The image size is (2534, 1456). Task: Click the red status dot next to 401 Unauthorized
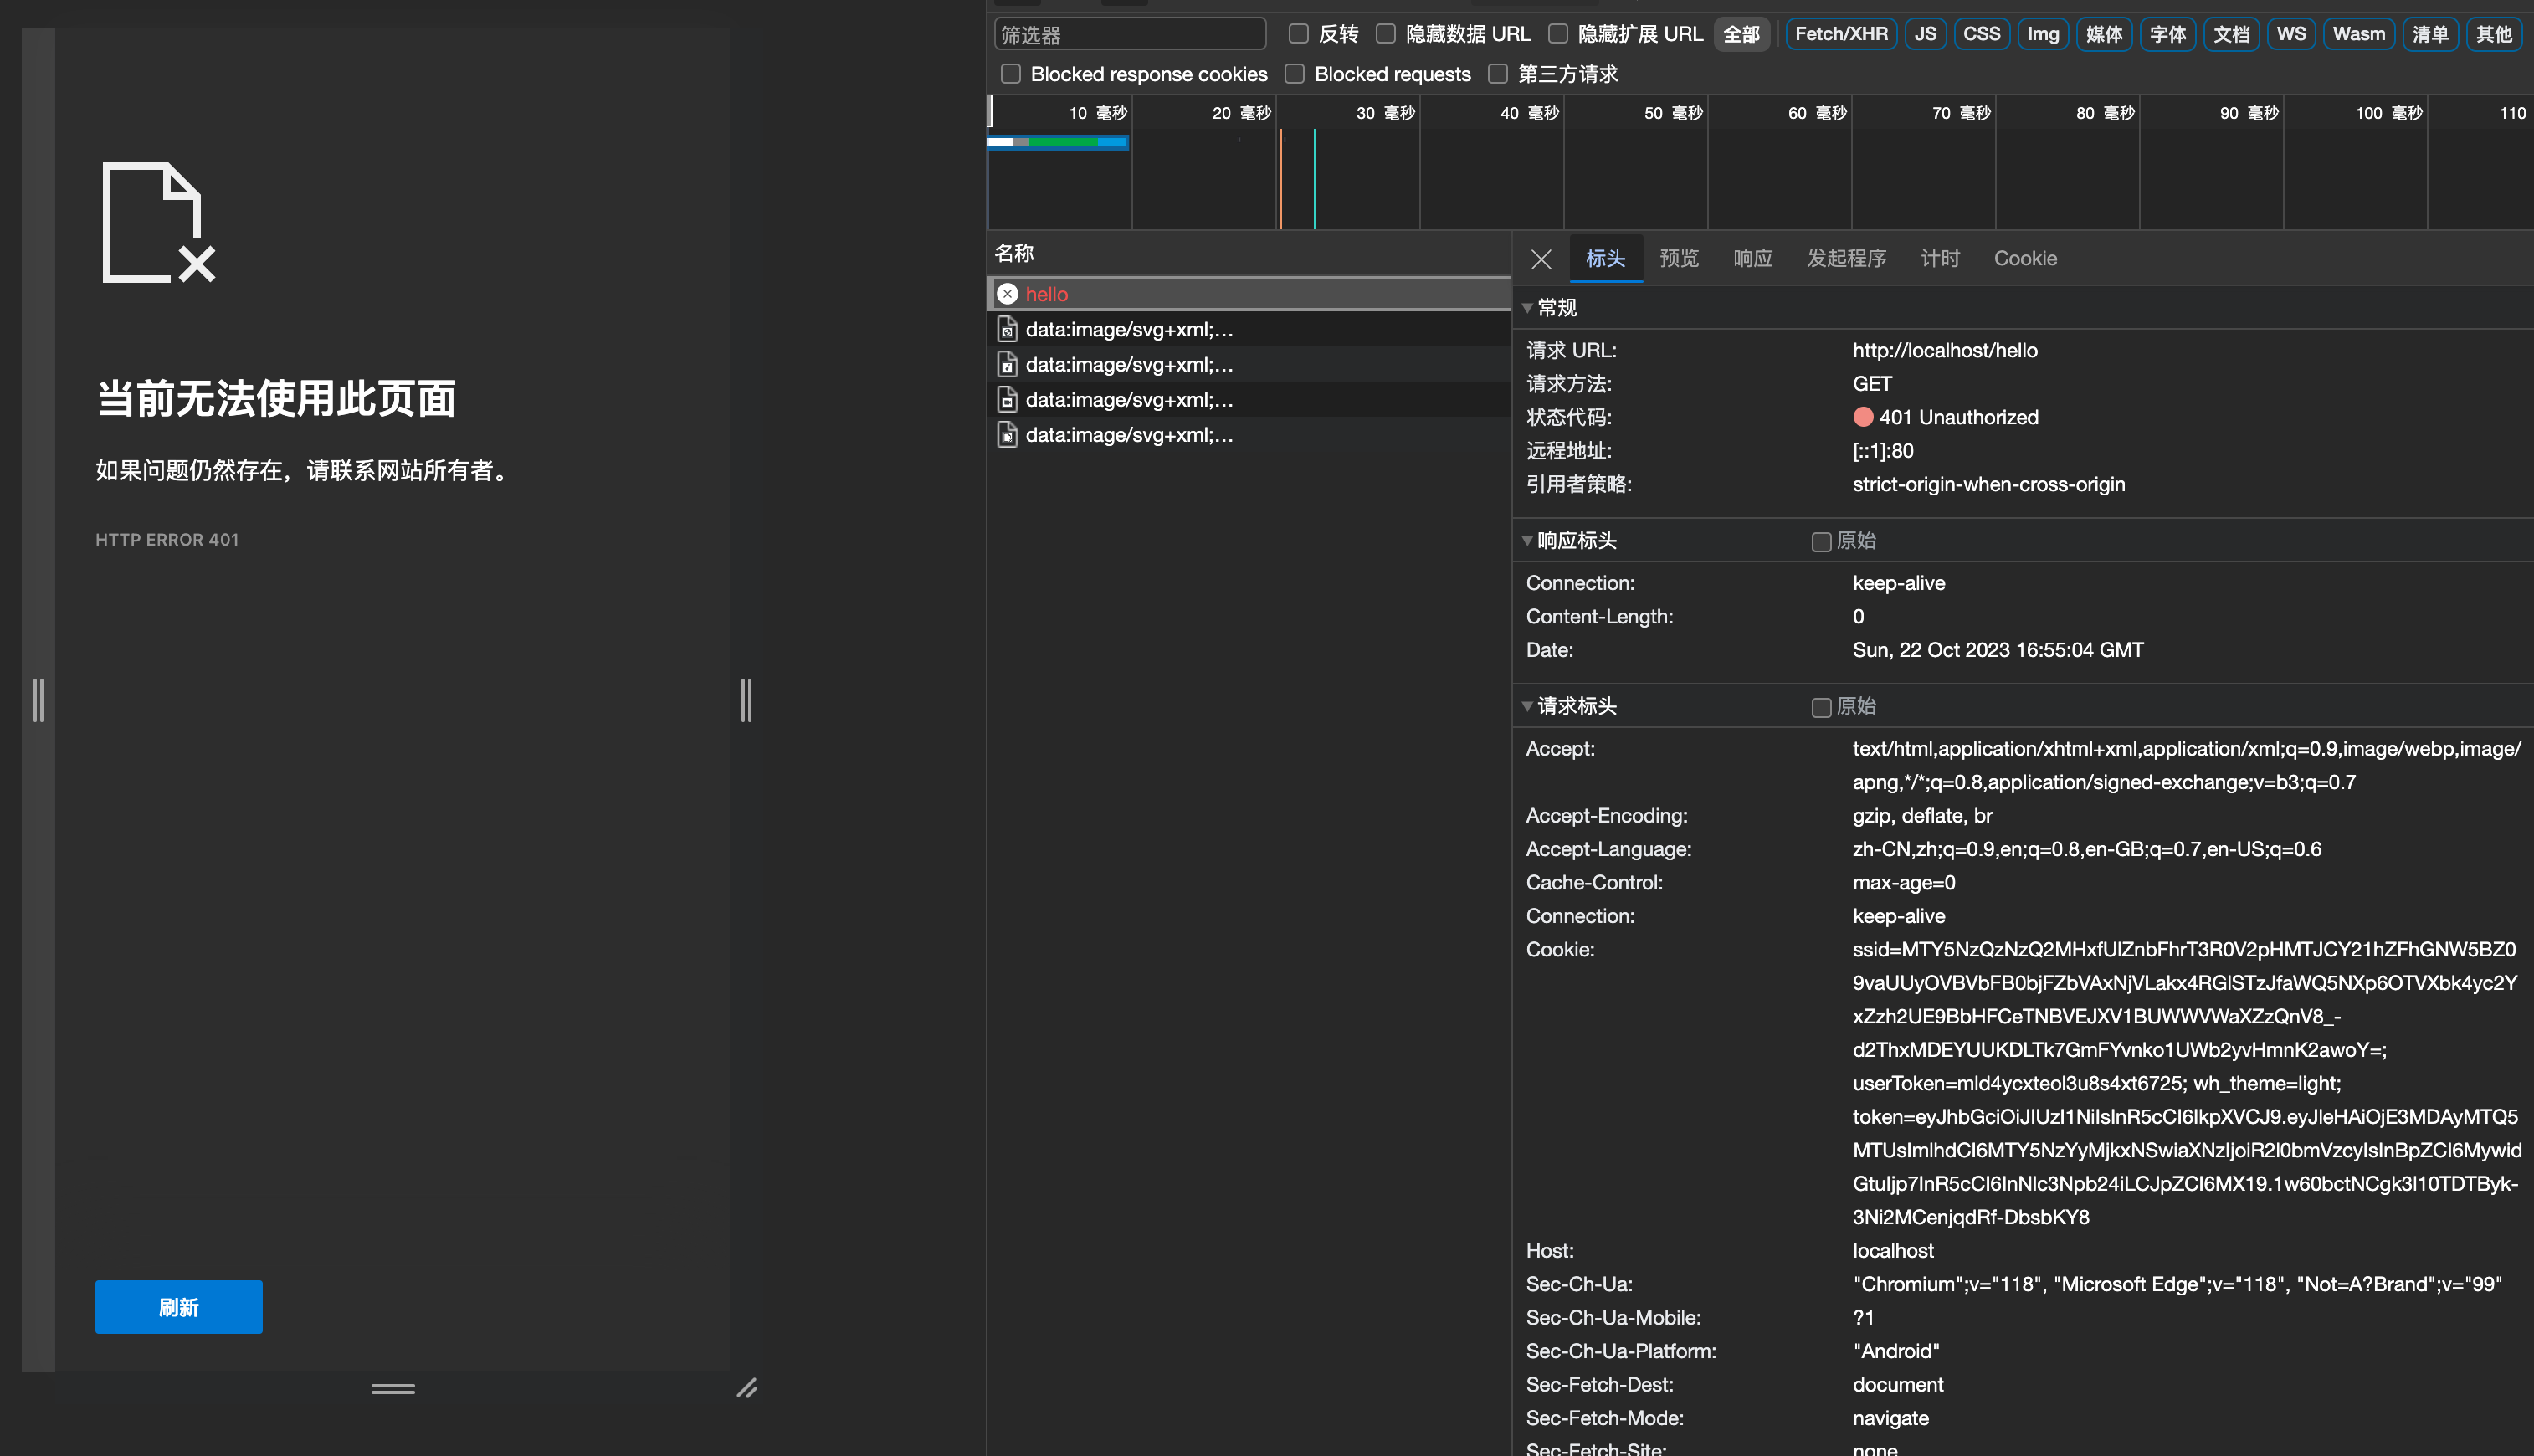(x=1863, y=417)
